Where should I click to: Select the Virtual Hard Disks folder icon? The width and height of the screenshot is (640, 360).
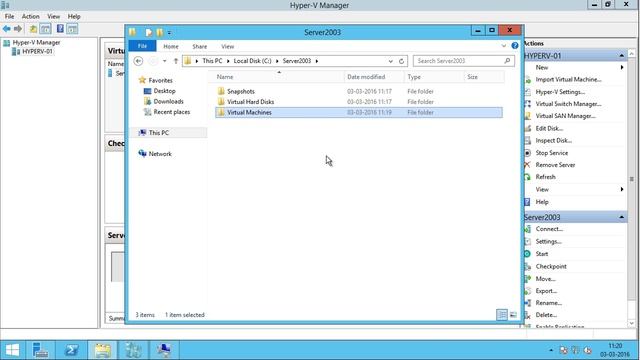click(x=221, y=102)
